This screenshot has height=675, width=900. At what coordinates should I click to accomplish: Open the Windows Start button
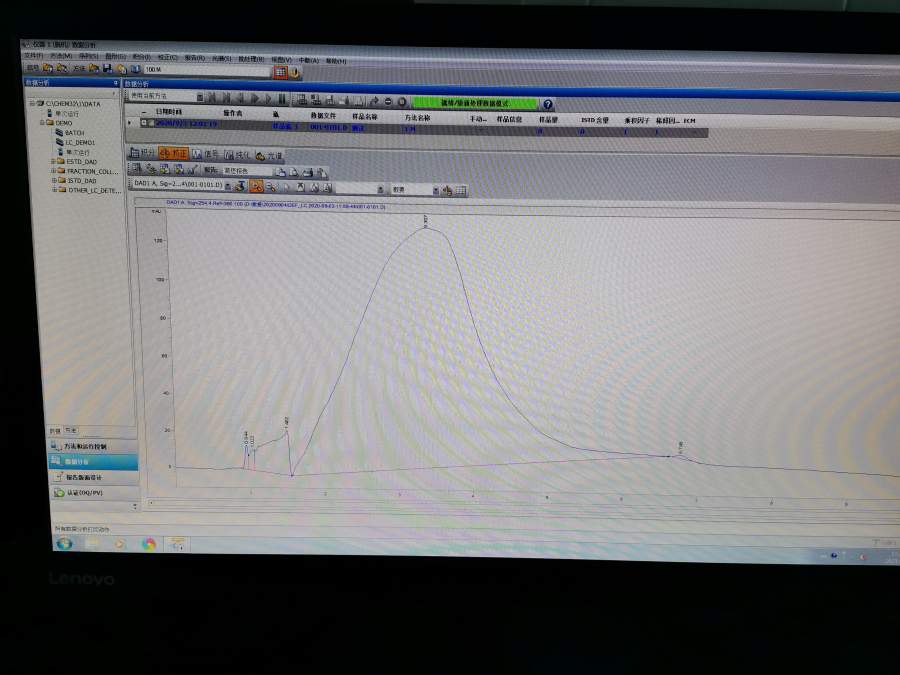point(64,542)
